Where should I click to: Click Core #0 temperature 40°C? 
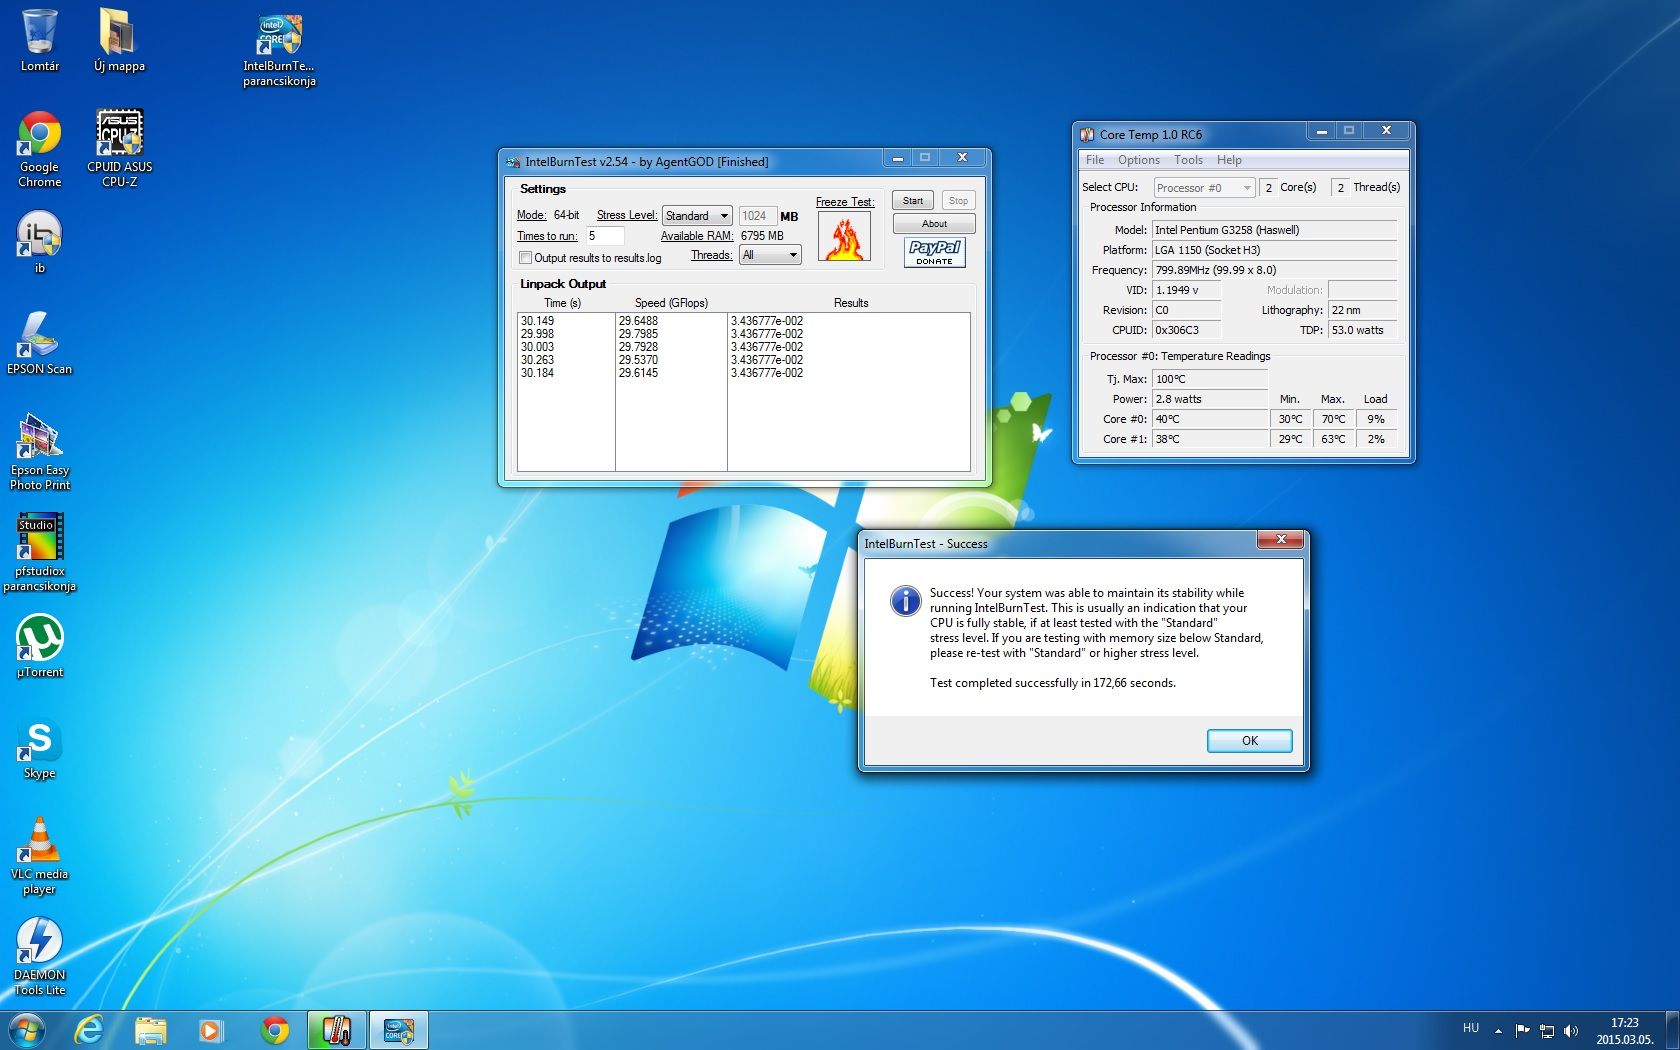[1210, 419]
